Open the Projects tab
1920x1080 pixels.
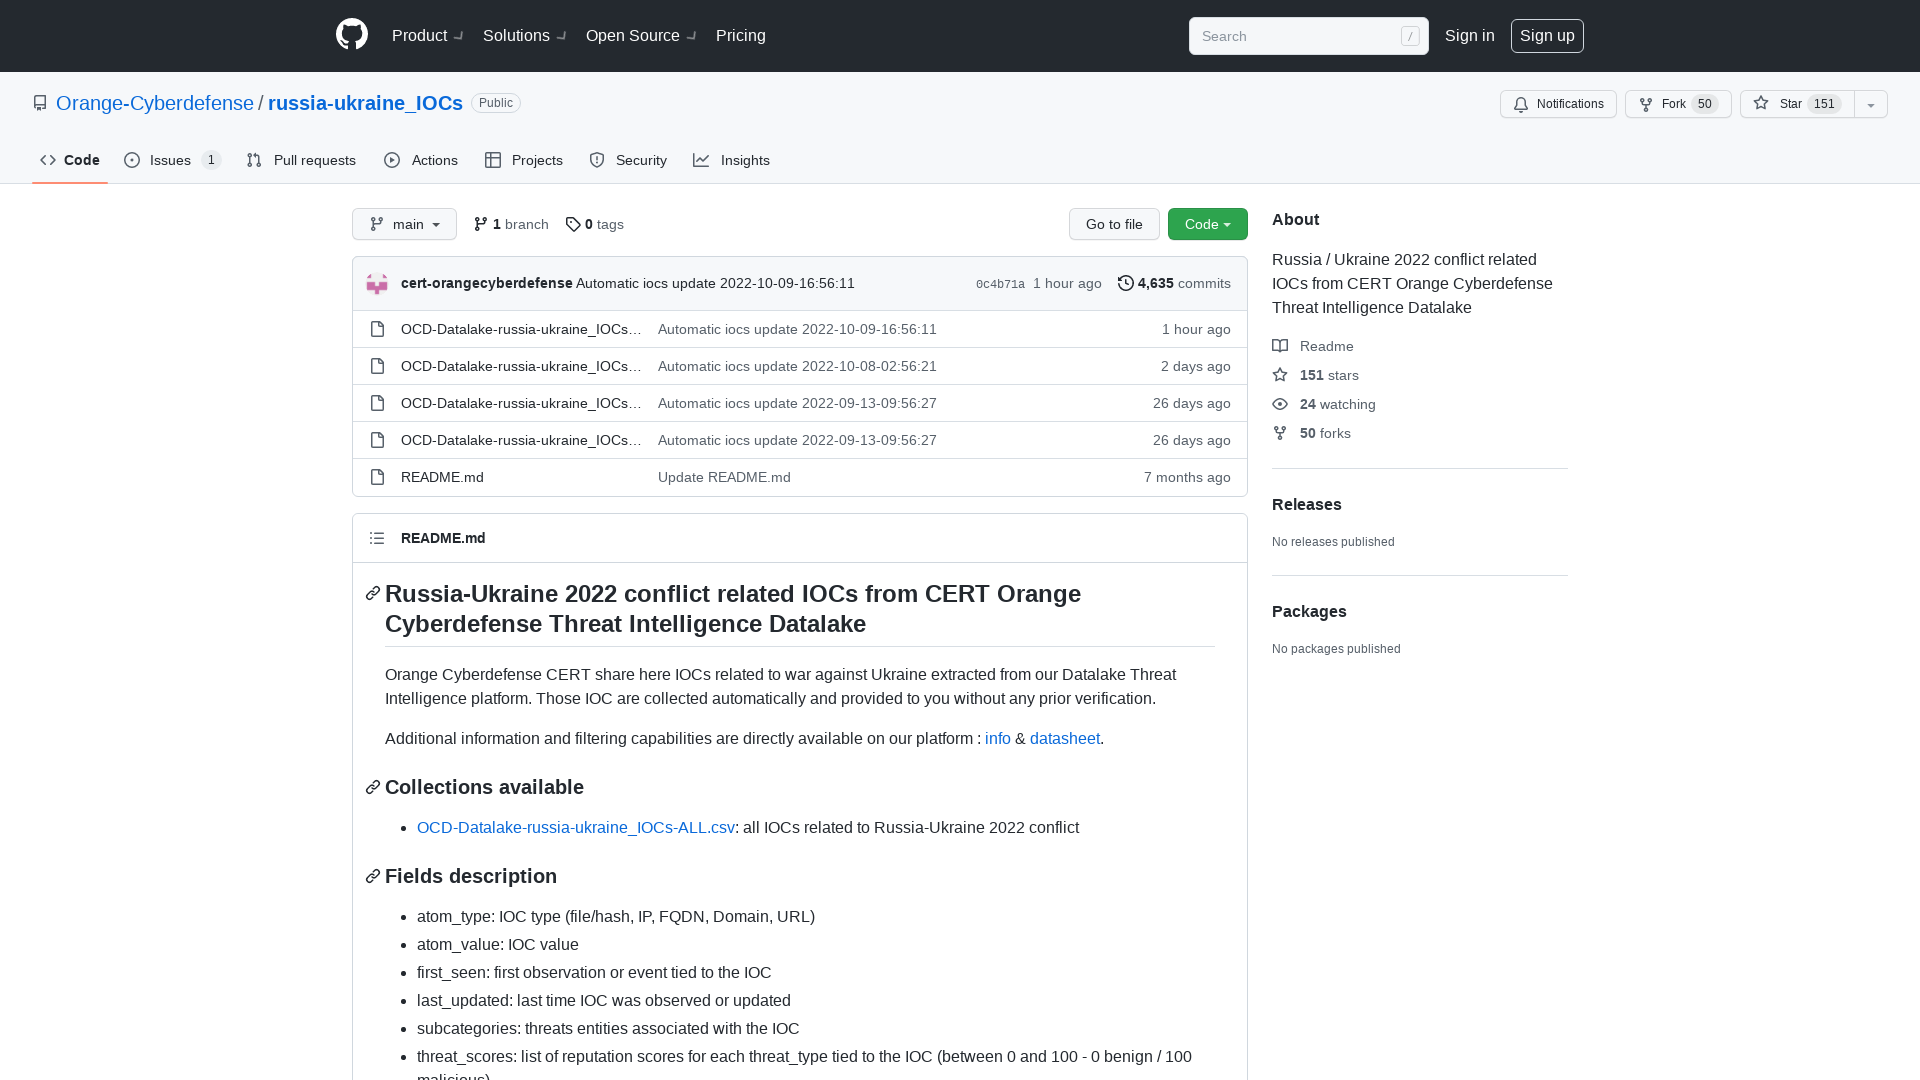tap(524, 160)
